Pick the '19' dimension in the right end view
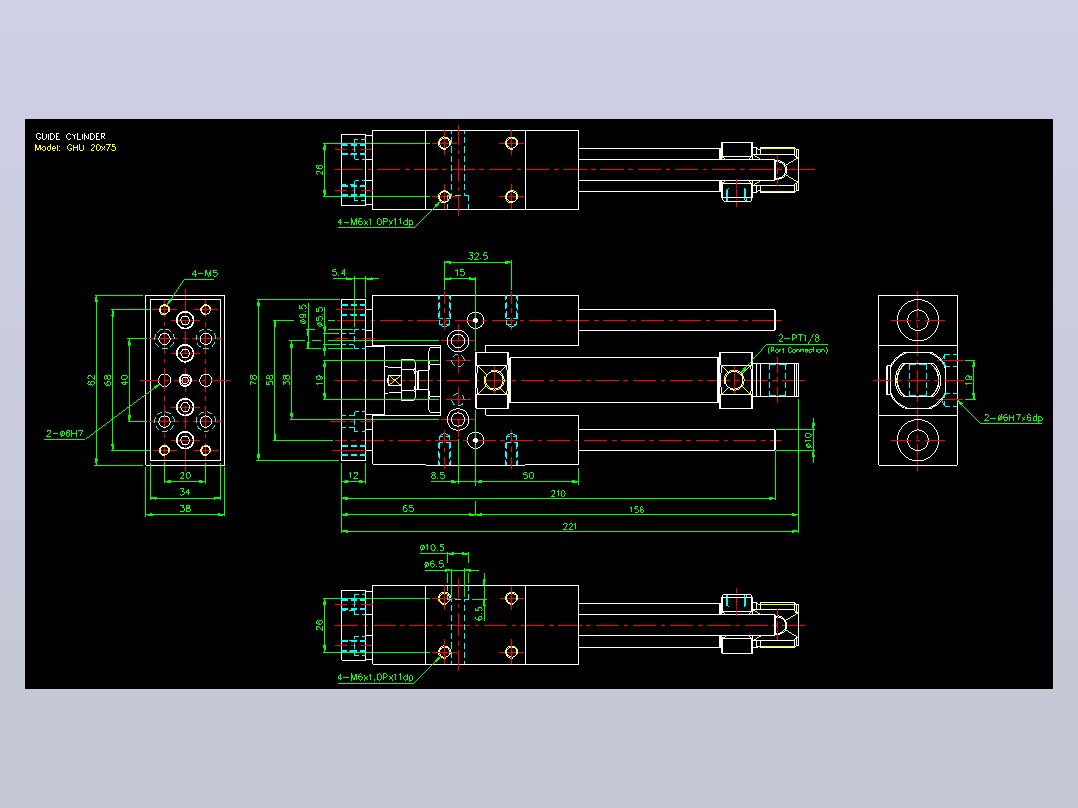The width and height of the screenshot is (1078, 808). 969,380
